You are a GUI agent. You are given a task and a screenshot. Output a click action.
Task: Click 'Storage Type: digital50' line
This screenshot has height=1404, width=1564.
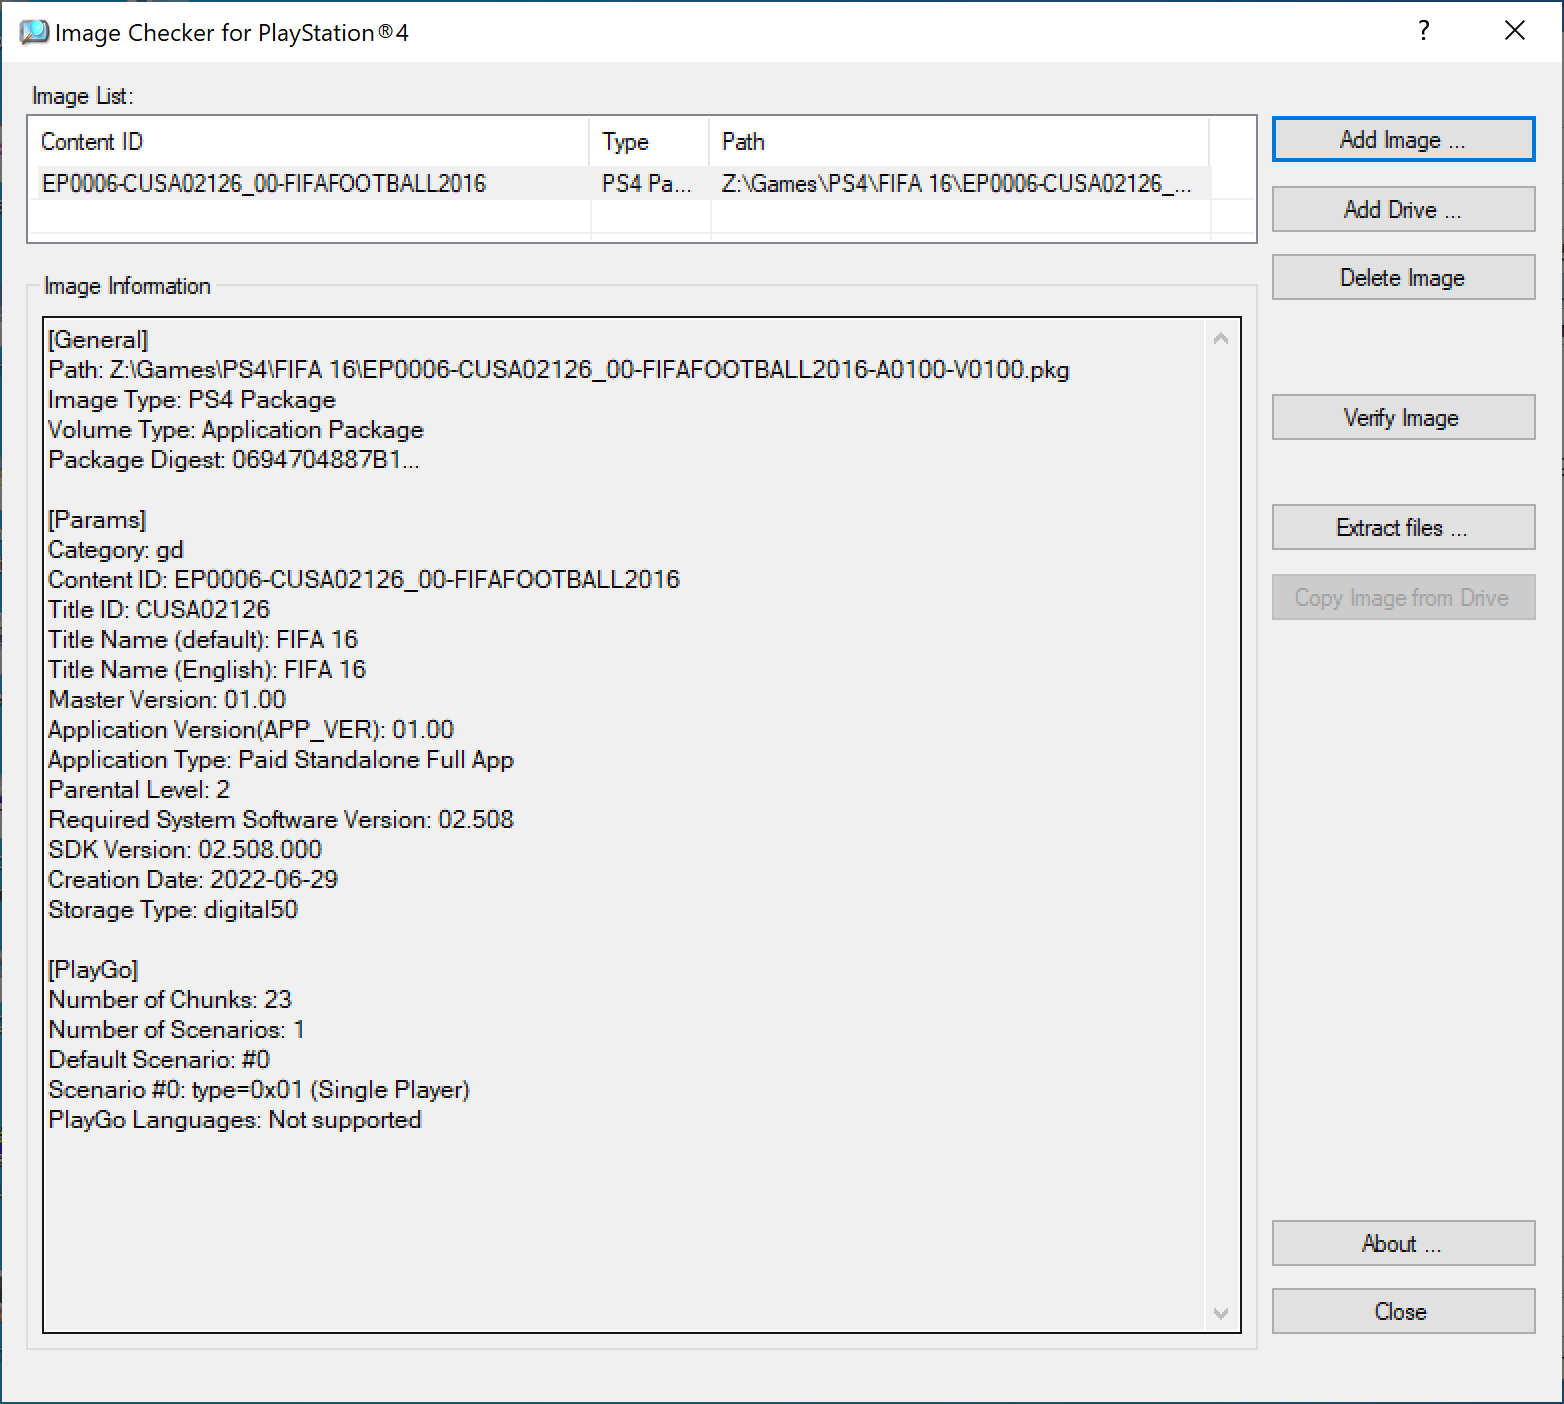tap(173, 910)
